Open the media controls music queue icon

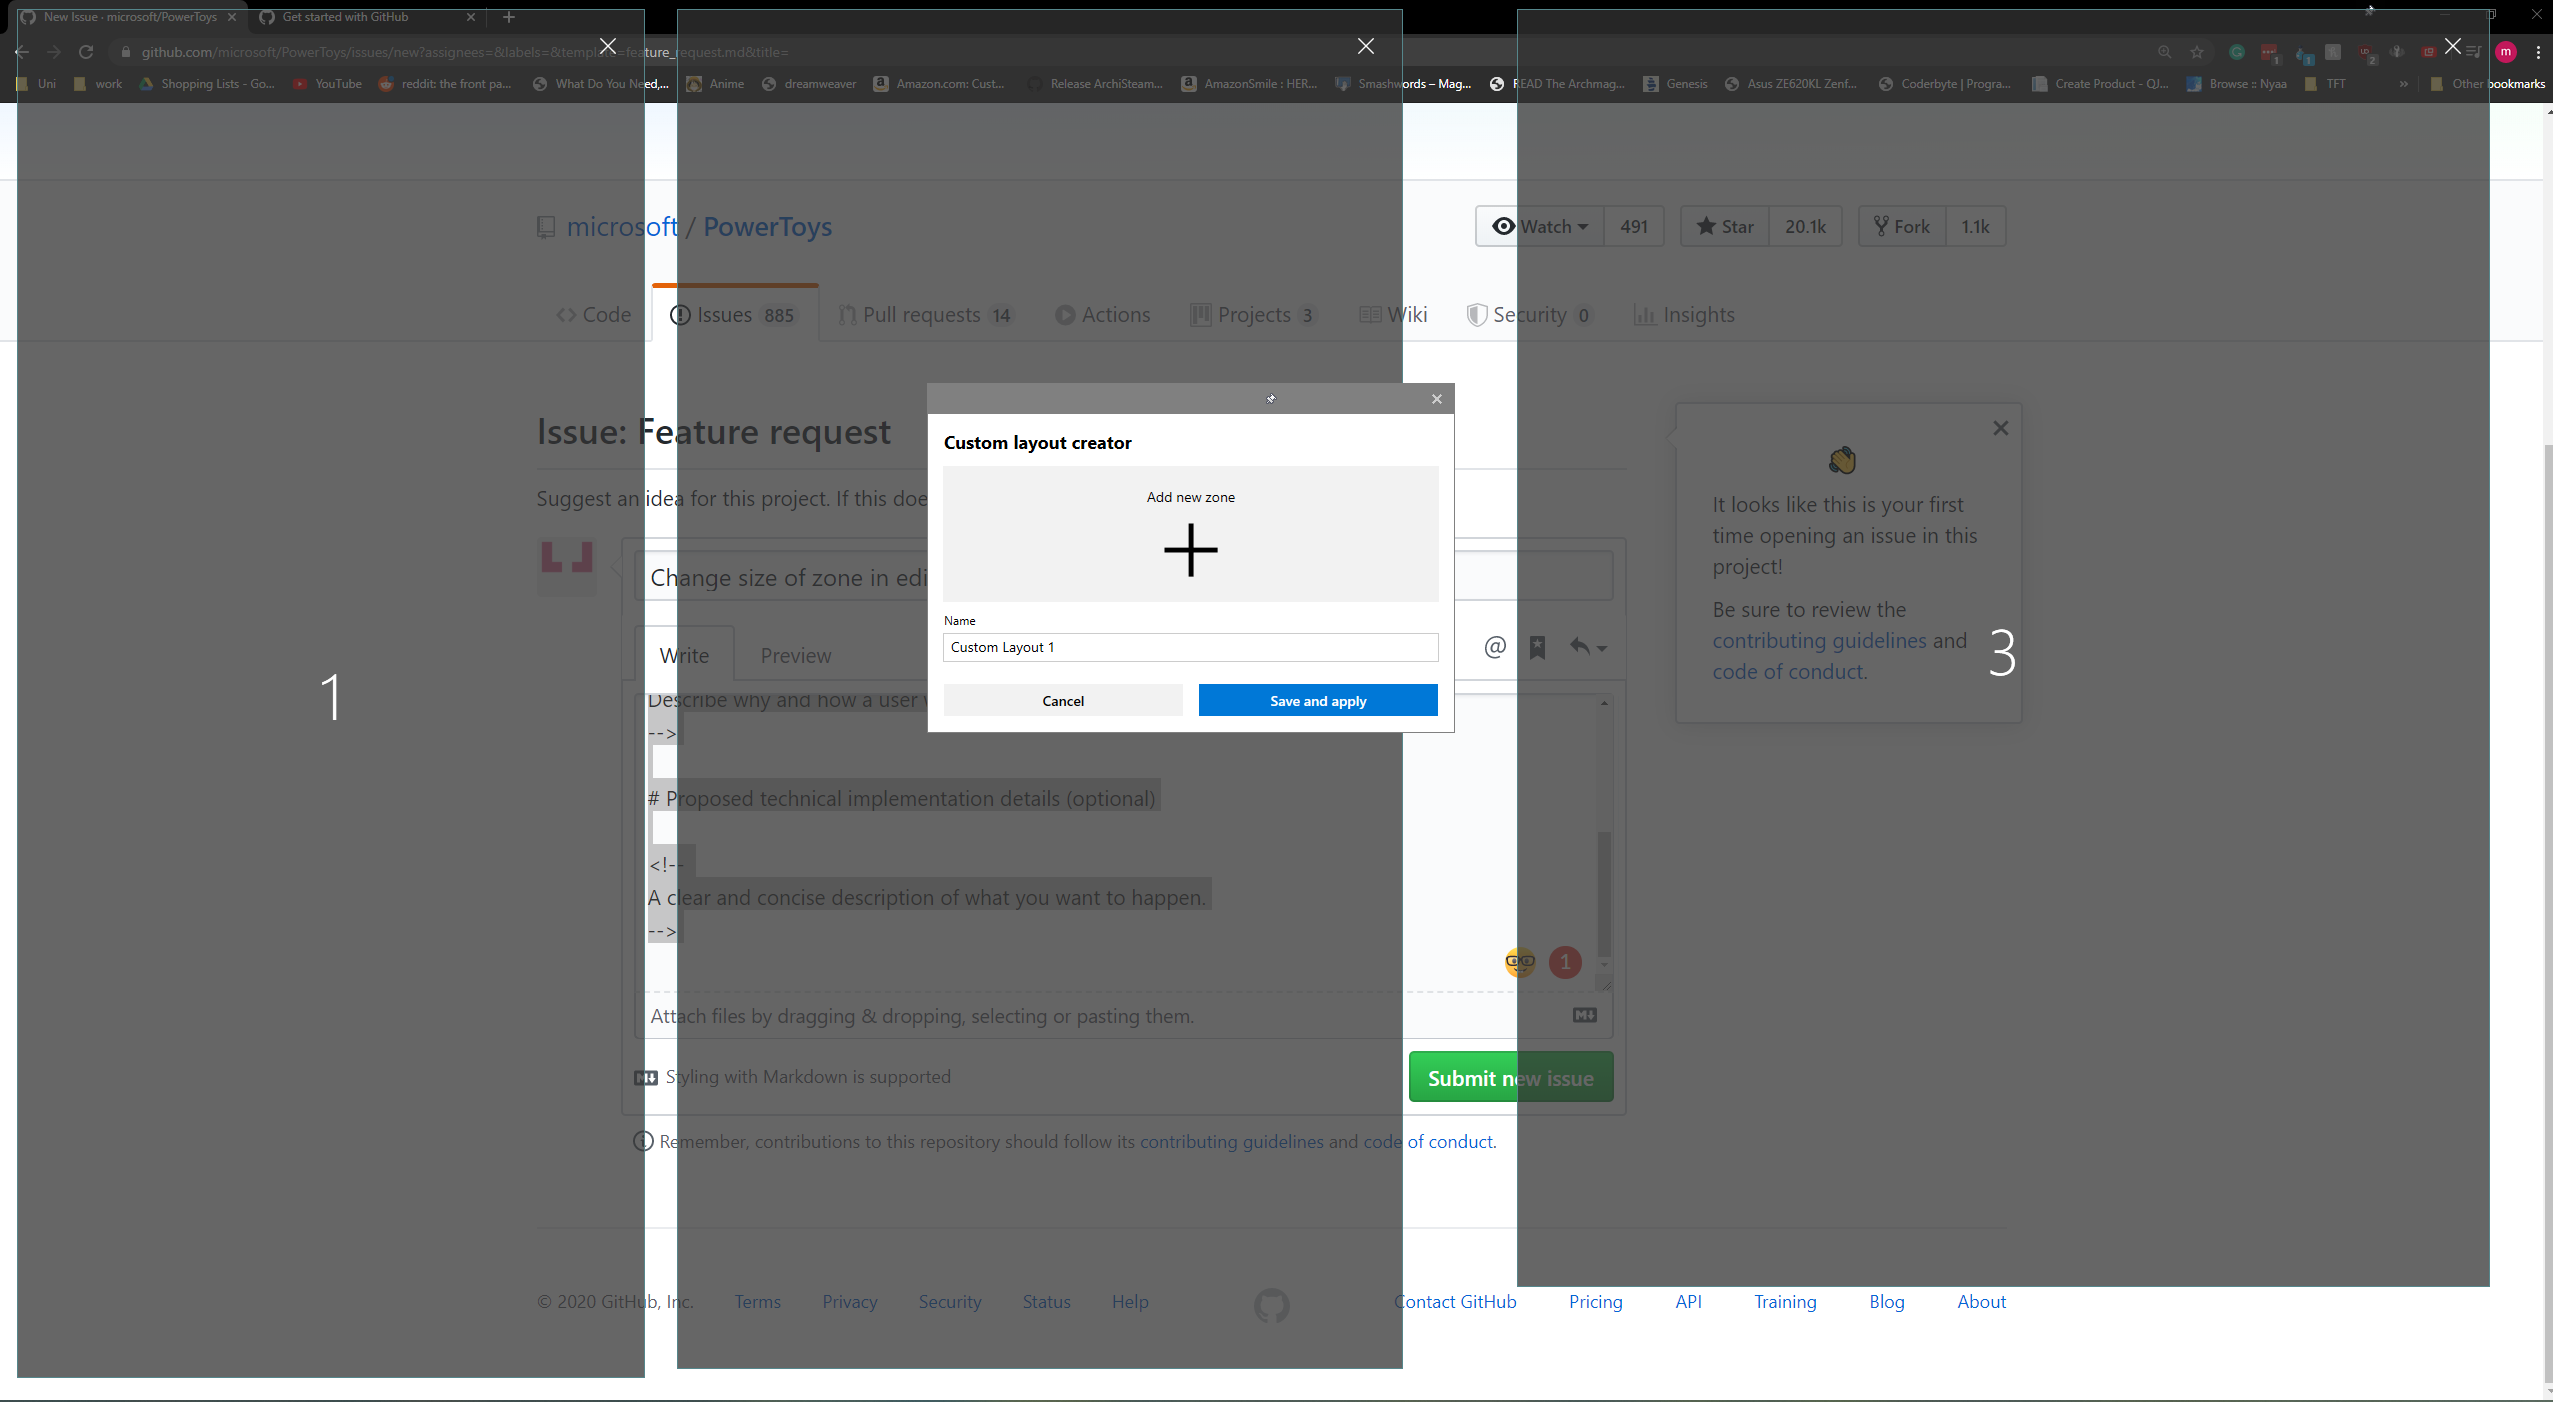[2474, 52]
